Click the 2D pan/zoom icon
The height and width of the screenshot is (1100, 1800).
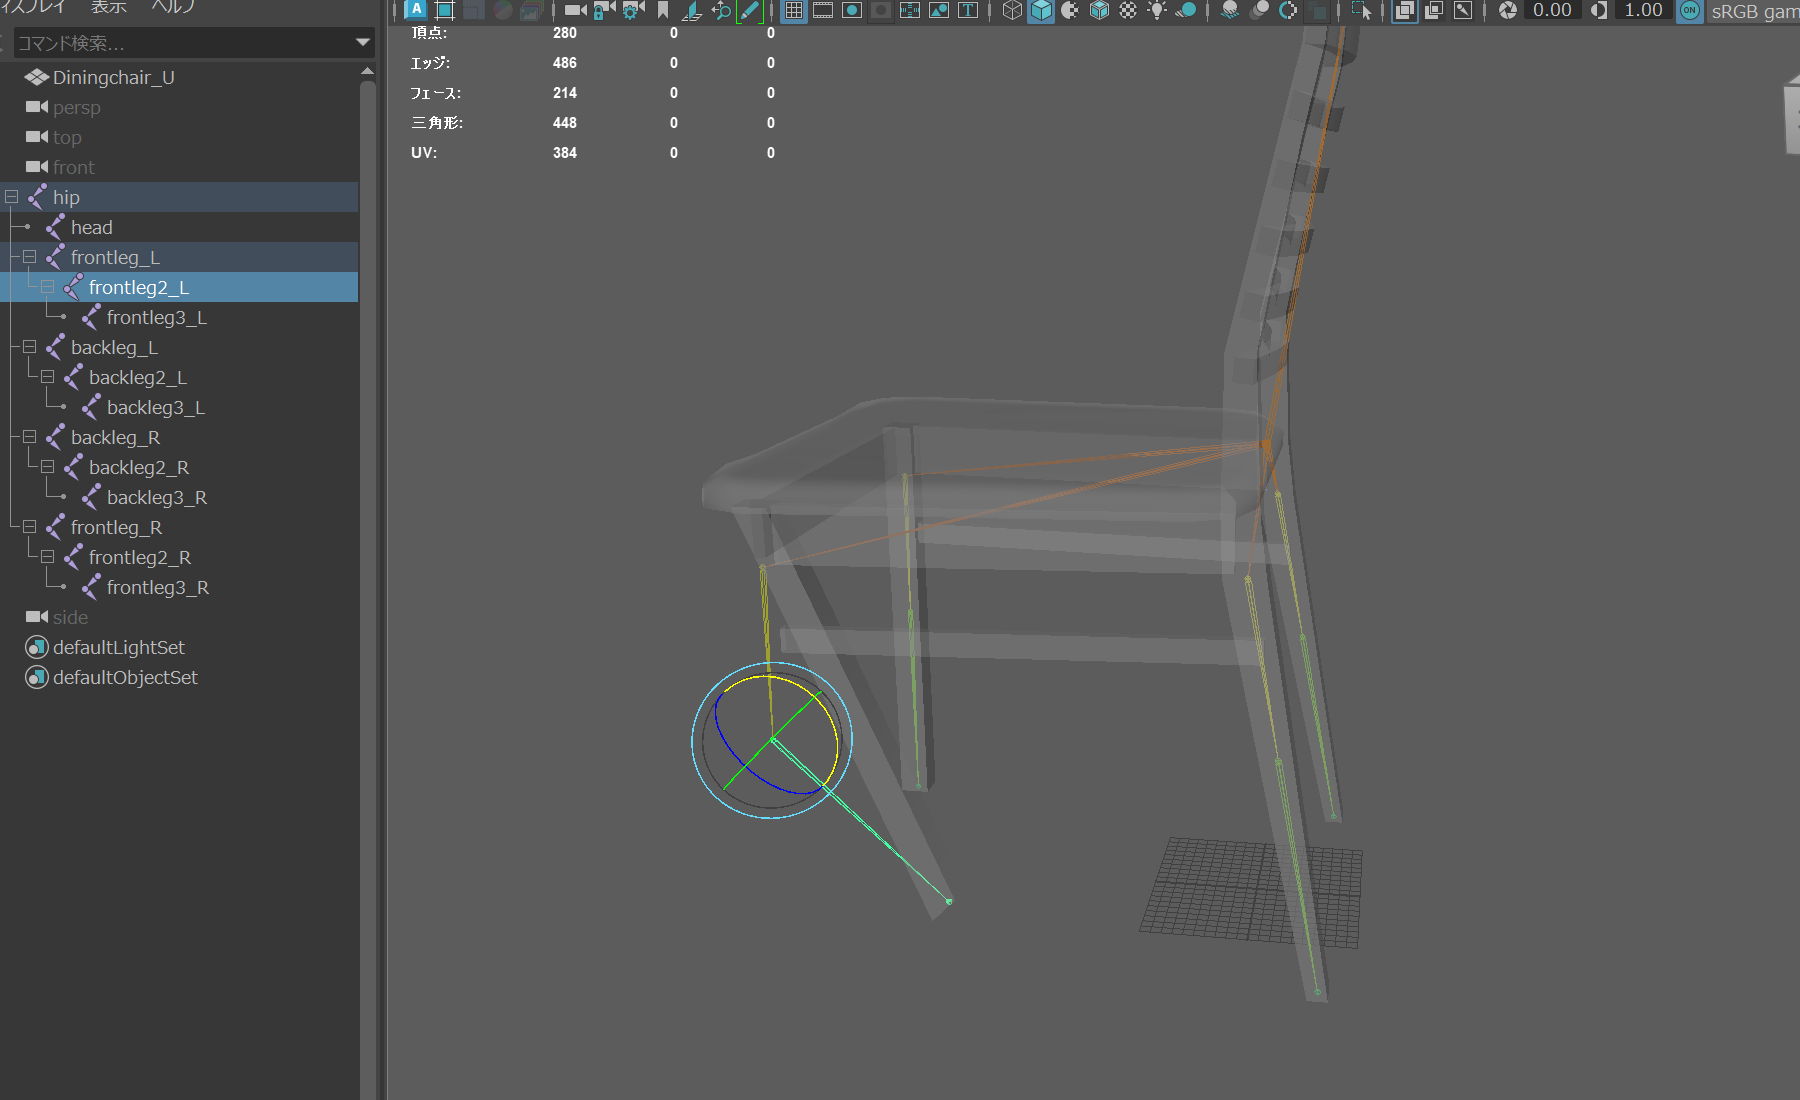click(x=721, y=10)
